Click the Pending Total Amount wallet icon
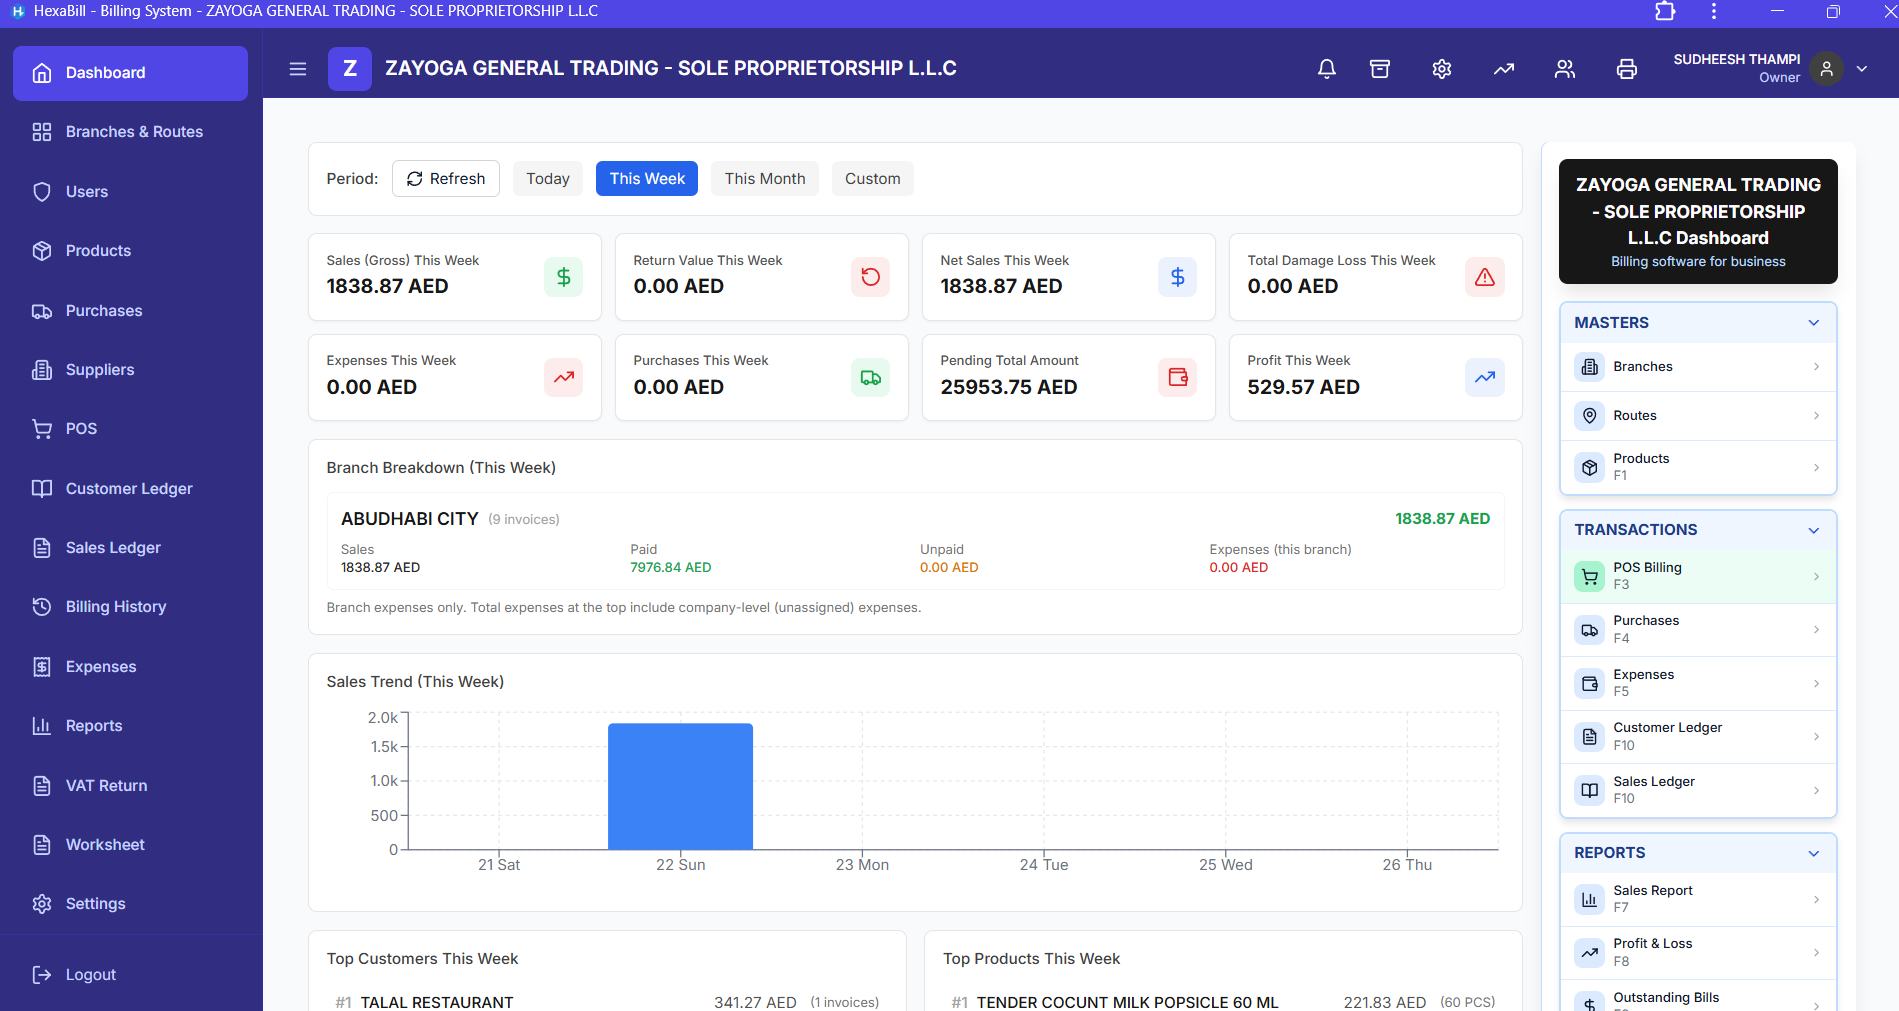Image resolution: width=1899 pixels, height=1011 pixels. (1177, 377)
